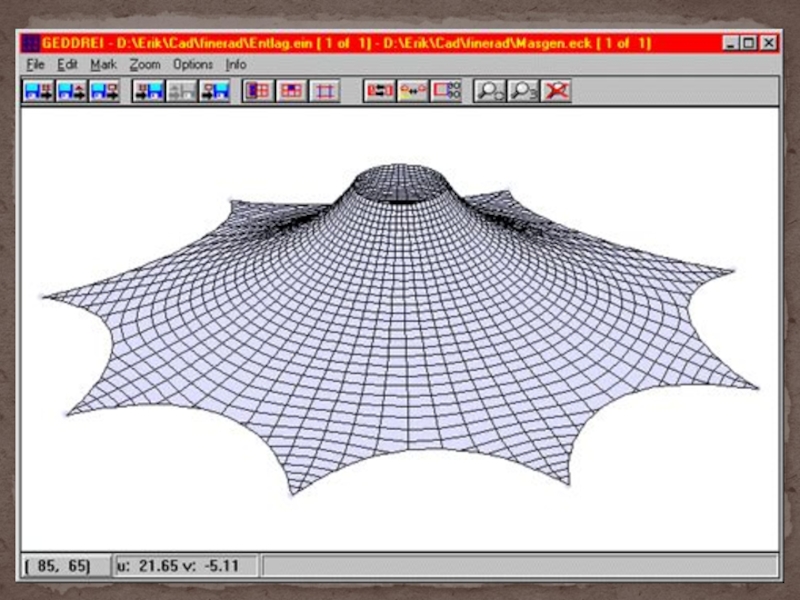This screenshot has height=600, width=800.
Task: Select the purple and red grid panel icon
Action: click(258, 91)
